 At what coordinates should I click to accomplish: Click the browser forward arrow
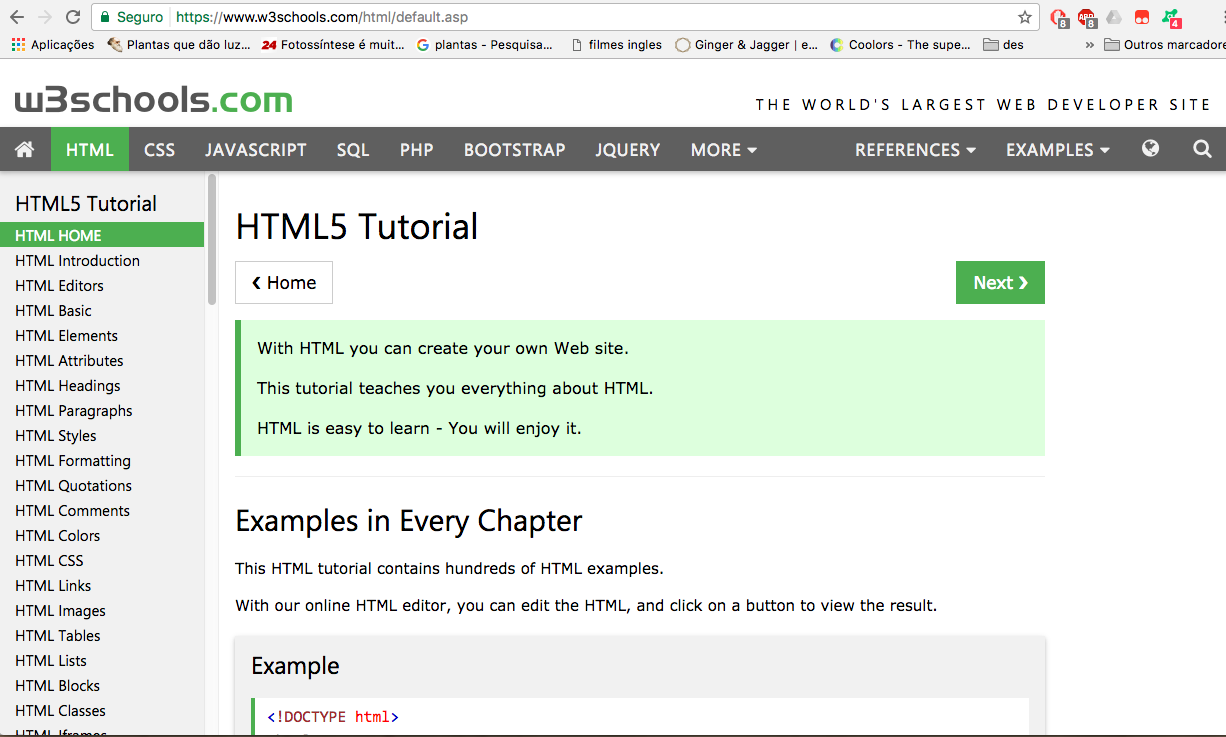coord(45,17)
